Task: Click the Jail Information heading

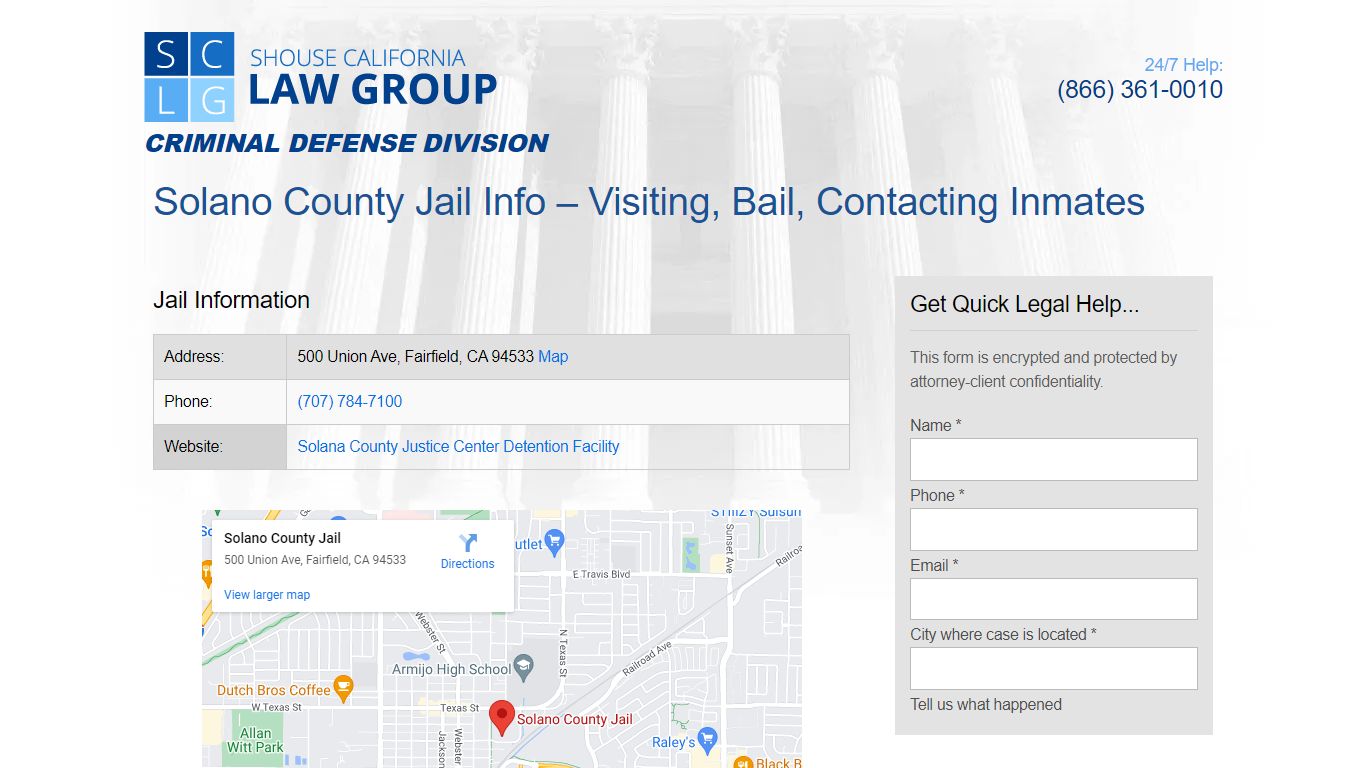Action: [x=231, y=300]
